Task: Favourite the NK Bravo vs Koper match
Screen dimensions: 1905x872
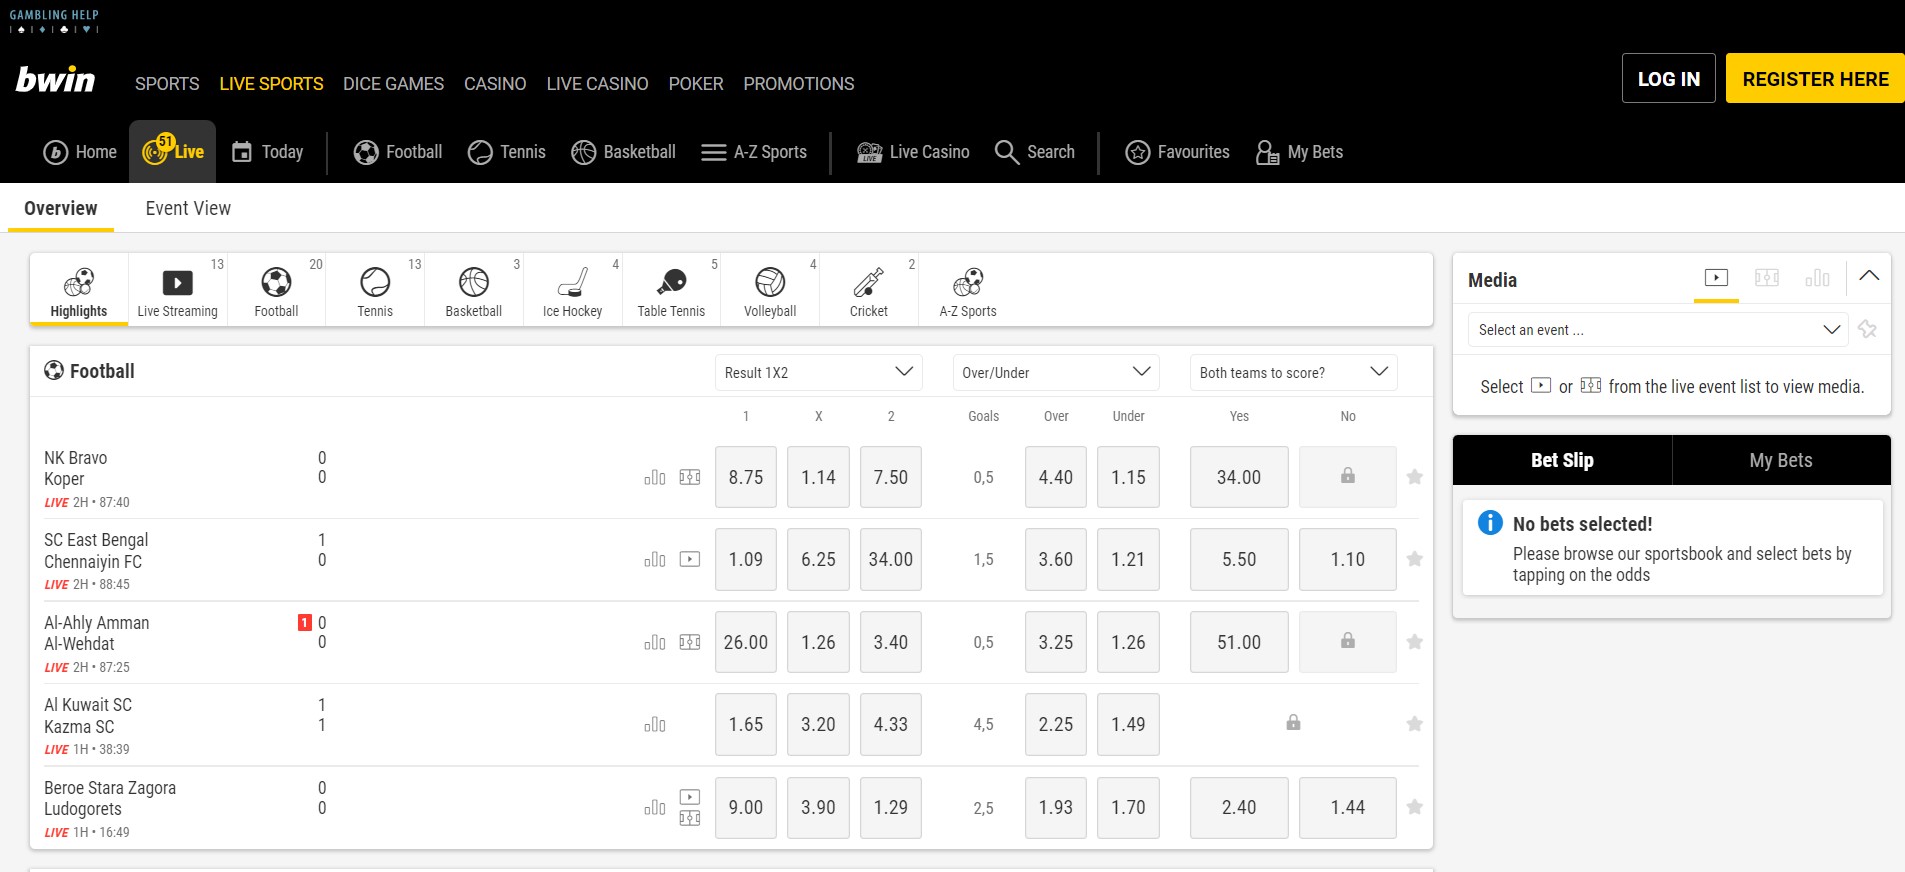Action: (x=1414, y=477)
